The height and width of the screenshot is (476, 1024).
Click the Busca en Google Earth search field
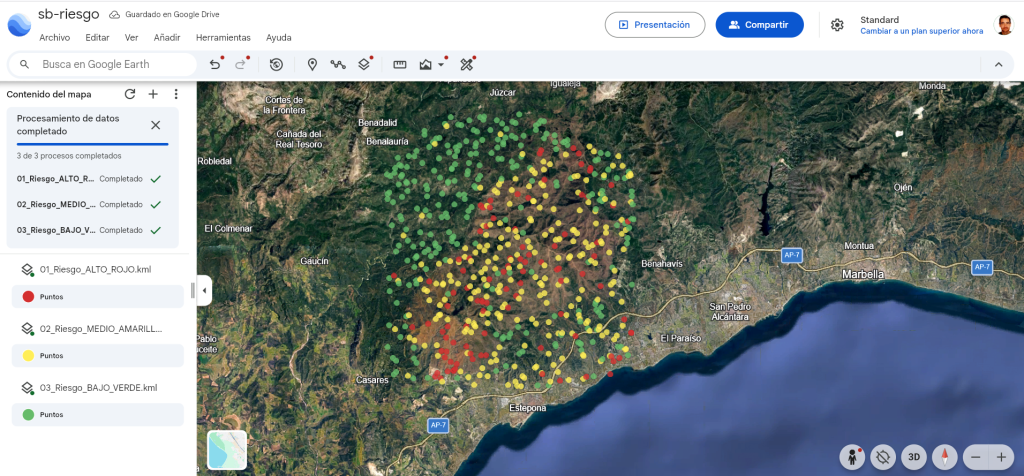tap(103, 65)
